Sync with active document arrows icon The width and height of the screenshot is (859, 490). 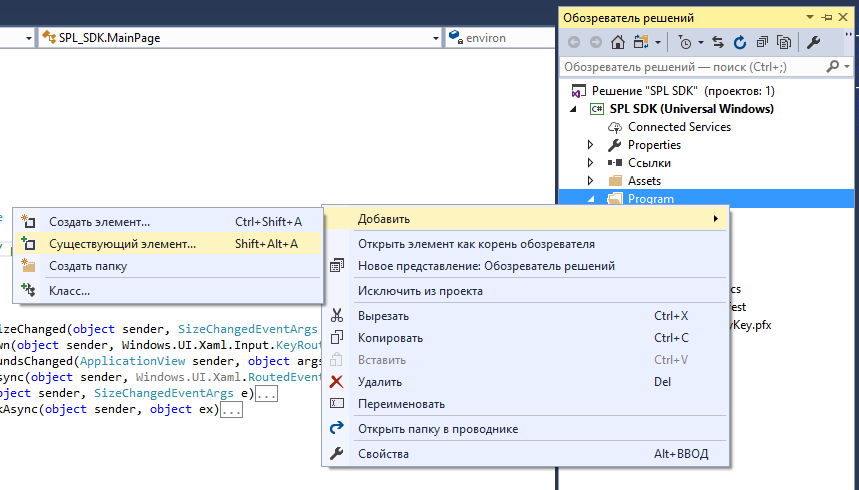tap(718, 42)
